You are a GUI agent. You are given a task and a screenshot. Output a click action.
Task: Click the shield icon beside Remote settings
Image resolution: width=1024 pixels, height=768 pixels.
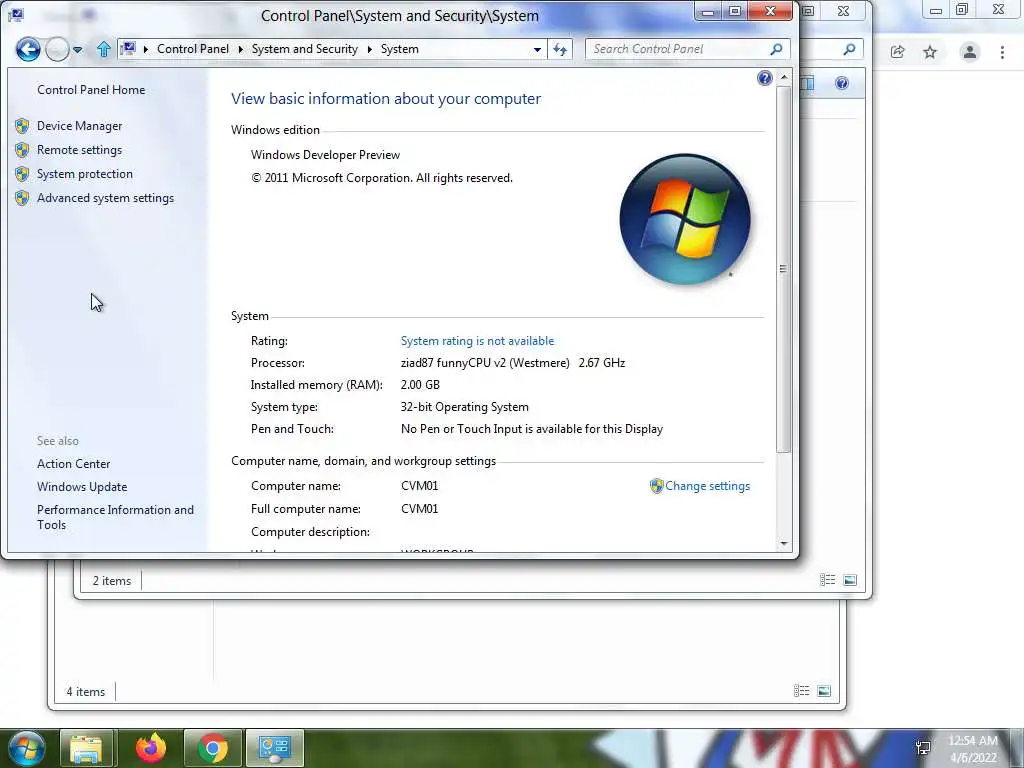click(x=22, y=150)
